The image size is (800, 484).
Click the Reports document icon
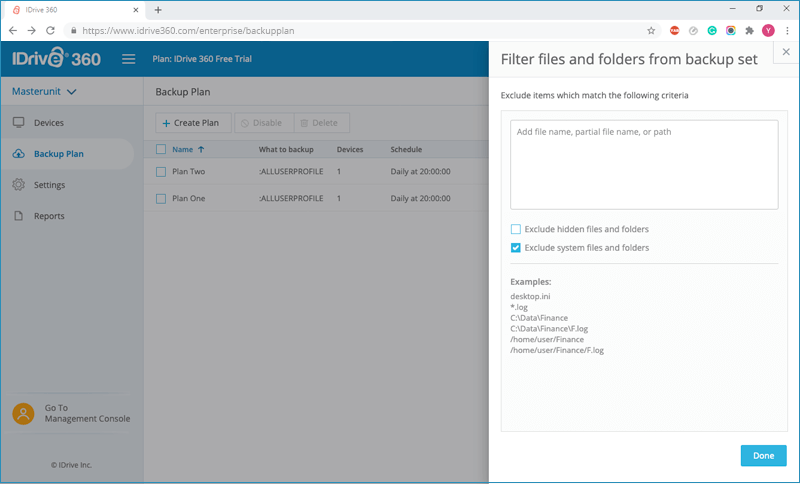click(x=19, y=216)
